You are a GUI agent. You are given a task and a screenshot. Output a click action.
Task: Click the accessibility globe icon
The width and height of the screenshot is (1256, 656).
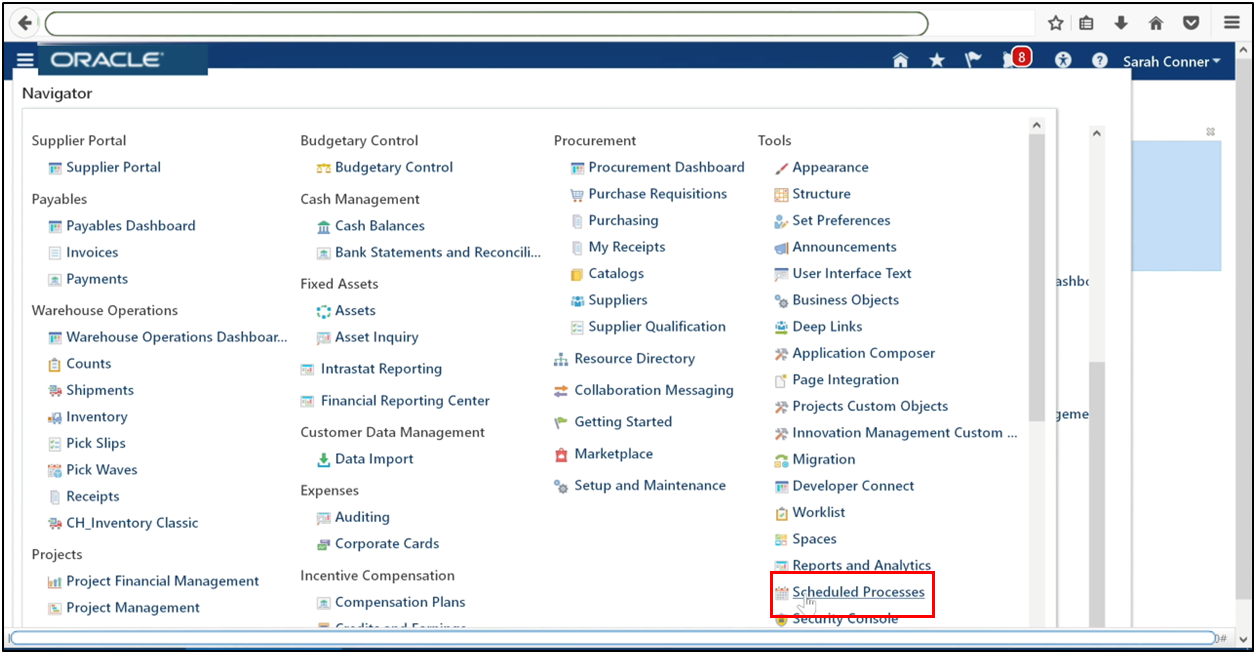(x=1062, y=59)
